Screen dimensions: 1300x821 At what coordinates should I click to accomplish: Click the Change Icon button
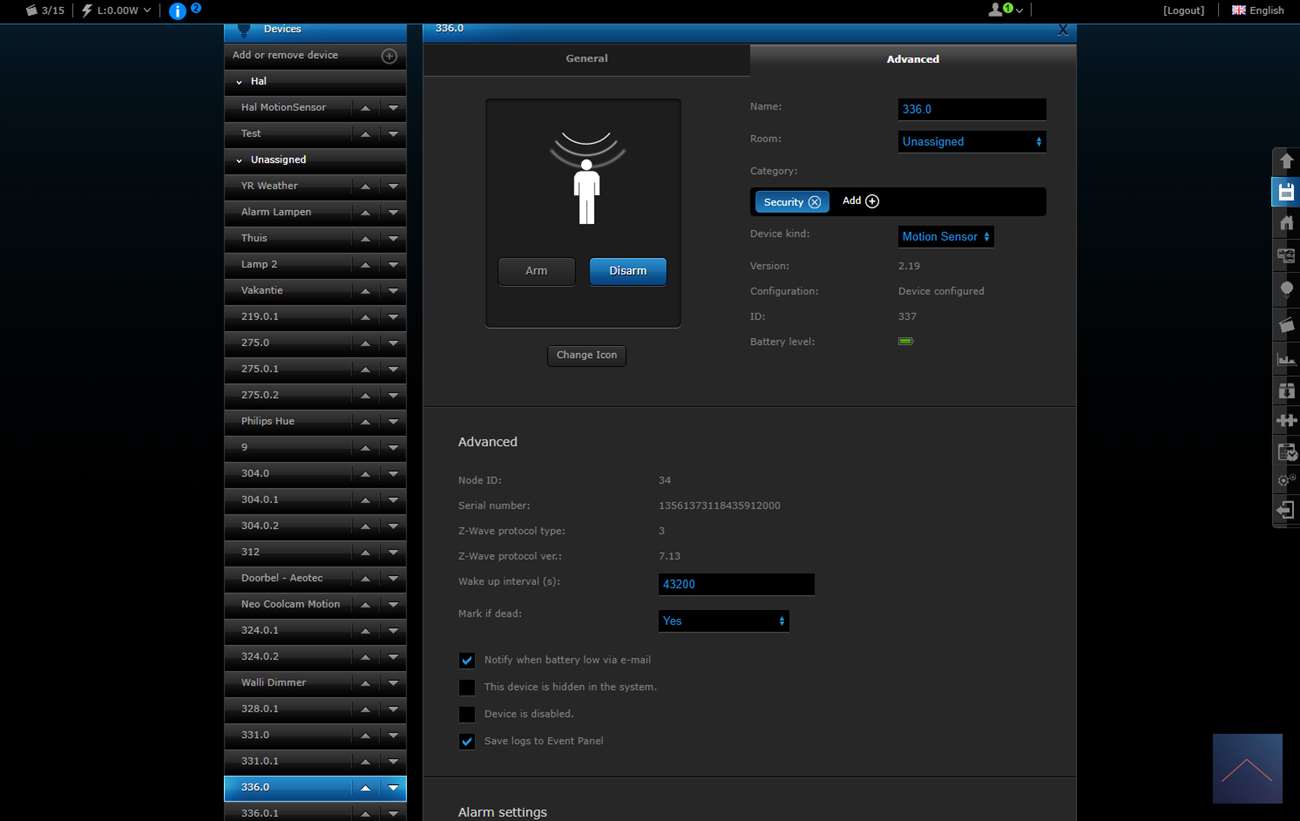click(x=586, y=355)
